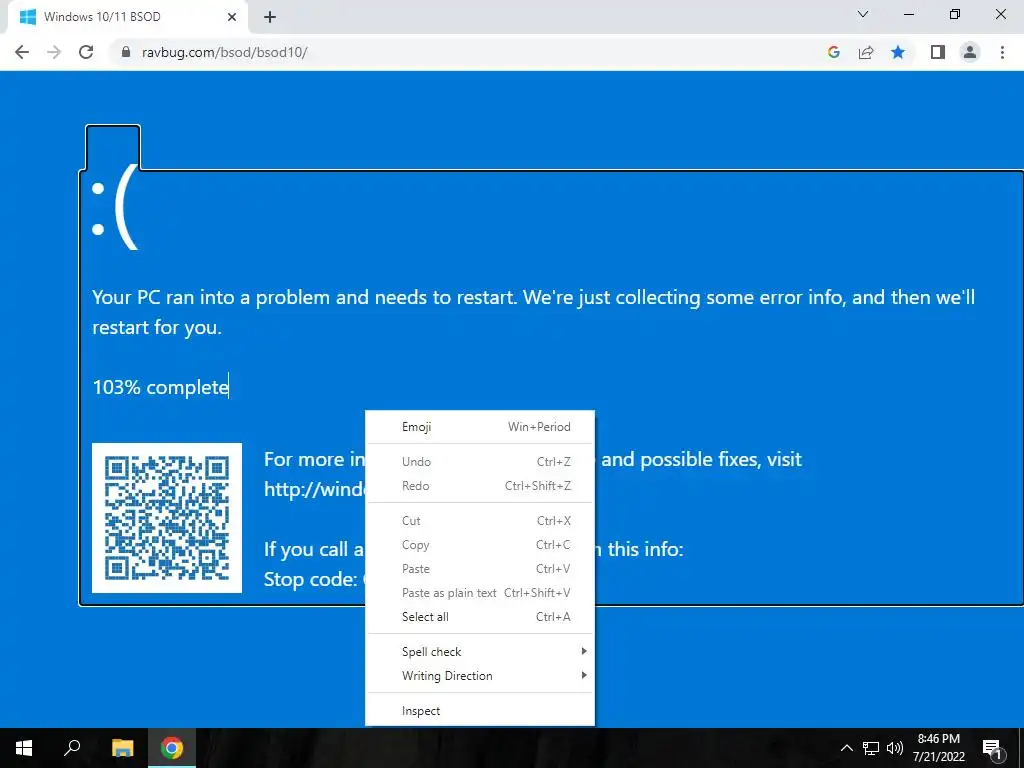The width and height of the screenshot is (1024, 768).
Task: Click the '103% complete' text
Action: pyautogui.click(x=161, y=387)
